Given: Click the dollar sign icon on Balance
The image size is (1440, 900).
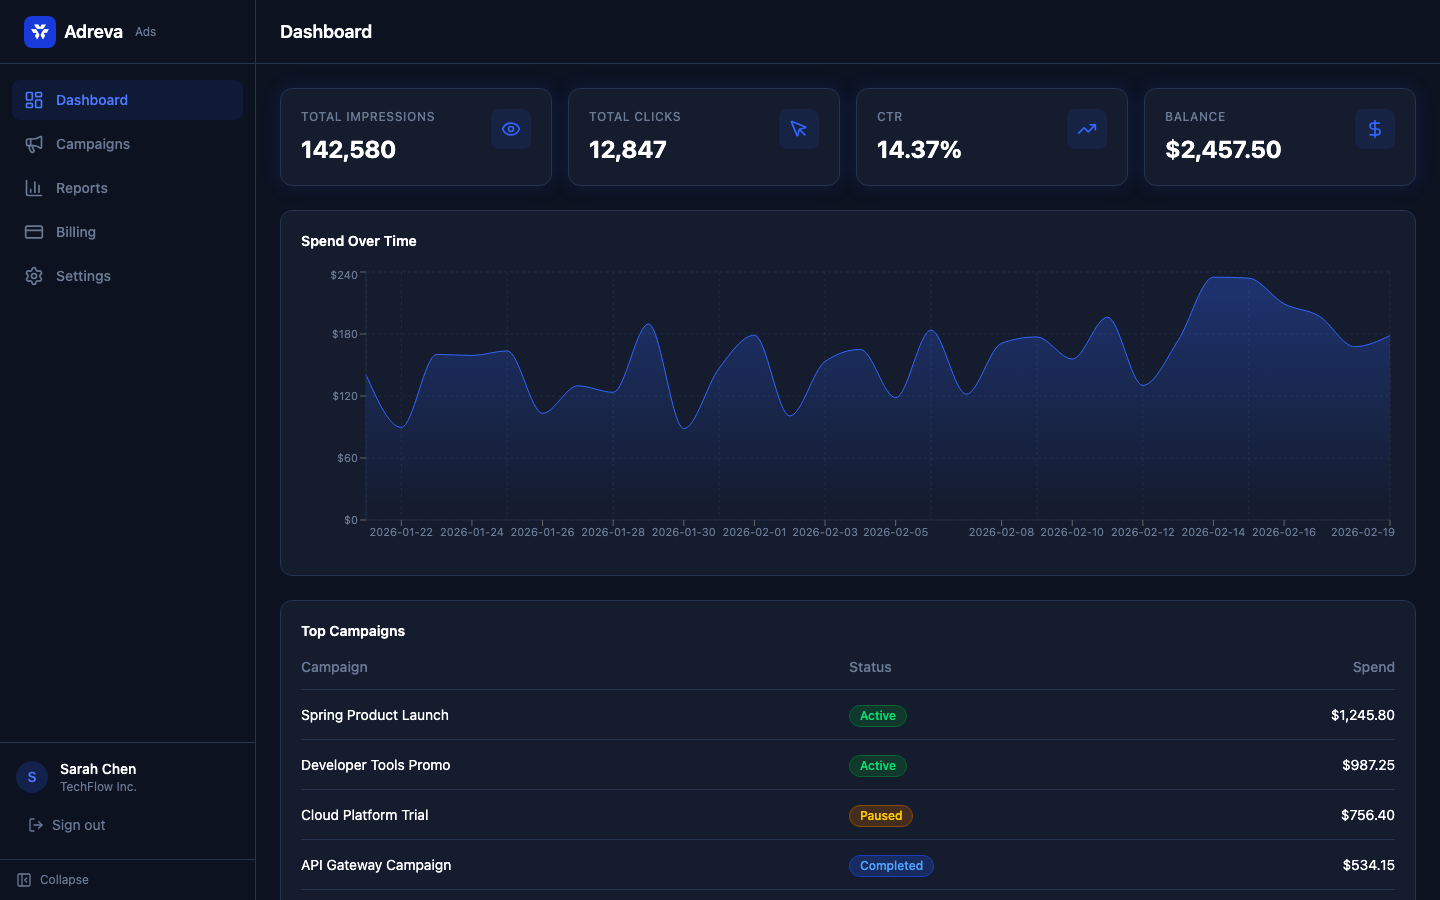Looking at the screenshot, I should pyautogui.click(x=1375, y=129).
